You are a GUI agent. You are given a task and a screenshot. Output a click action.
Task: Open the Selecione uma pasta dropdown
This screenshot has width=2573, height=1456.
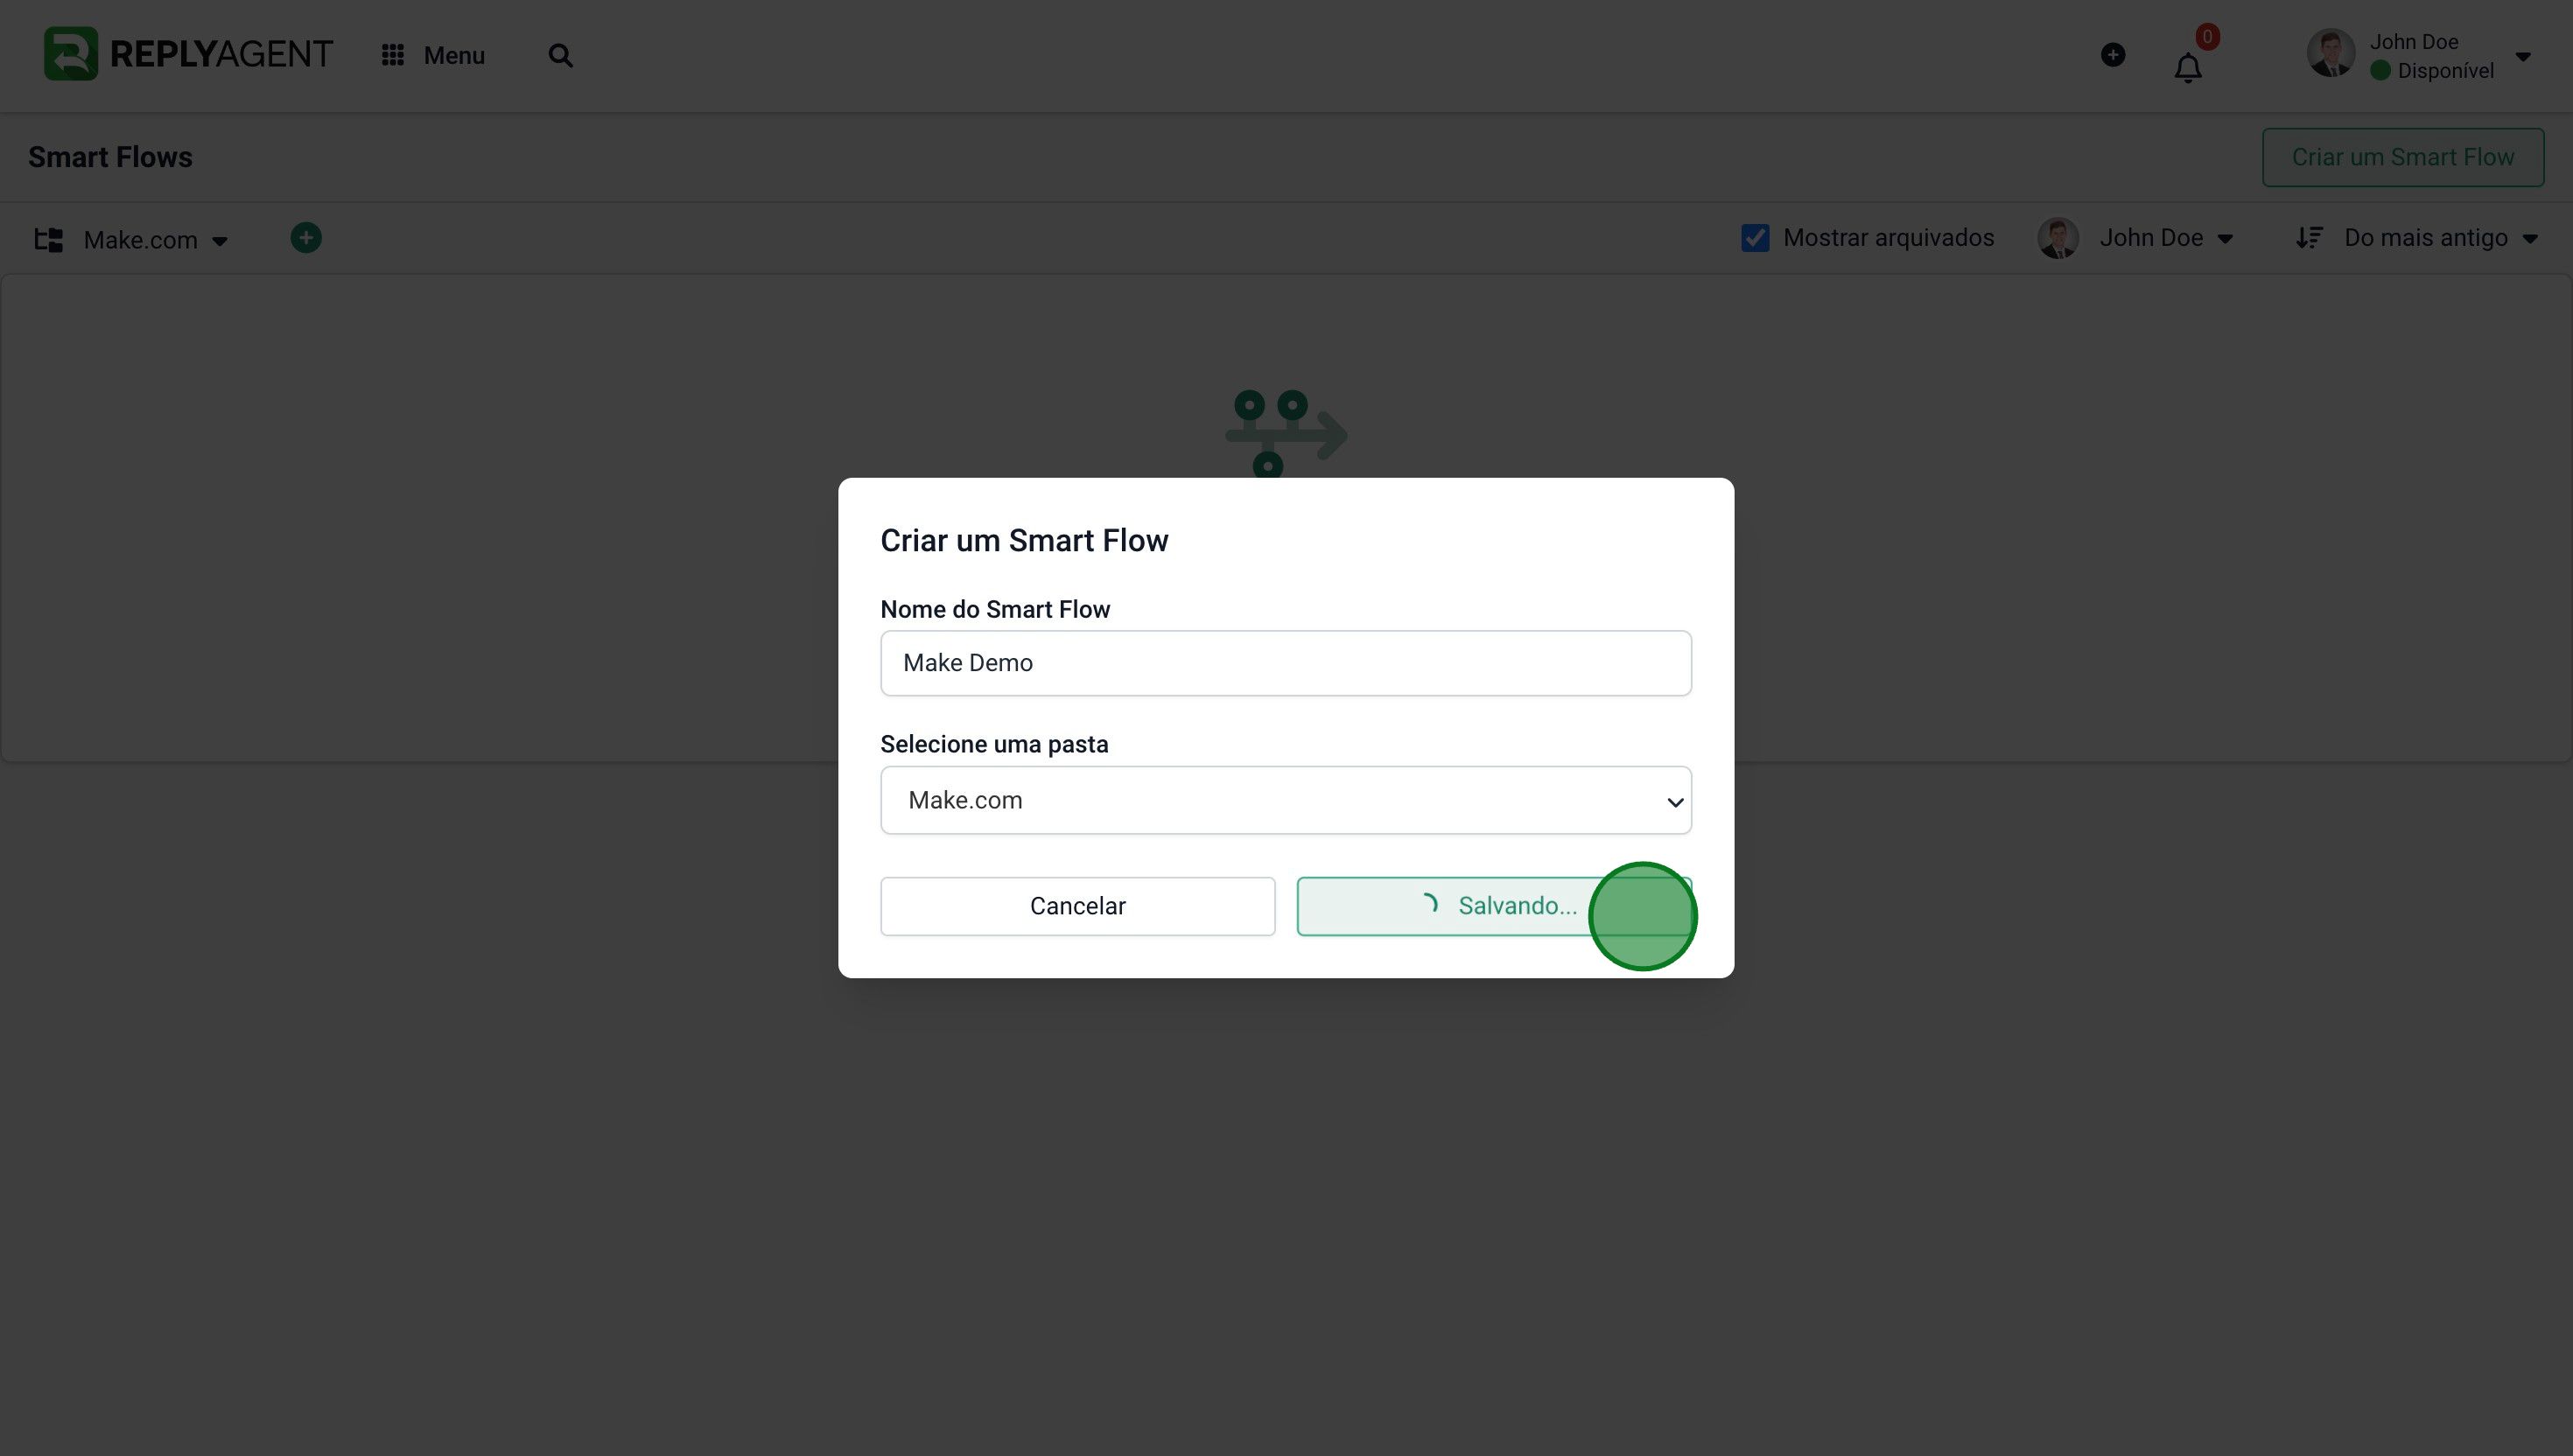pyautogui.click(x=1285, y=800)
